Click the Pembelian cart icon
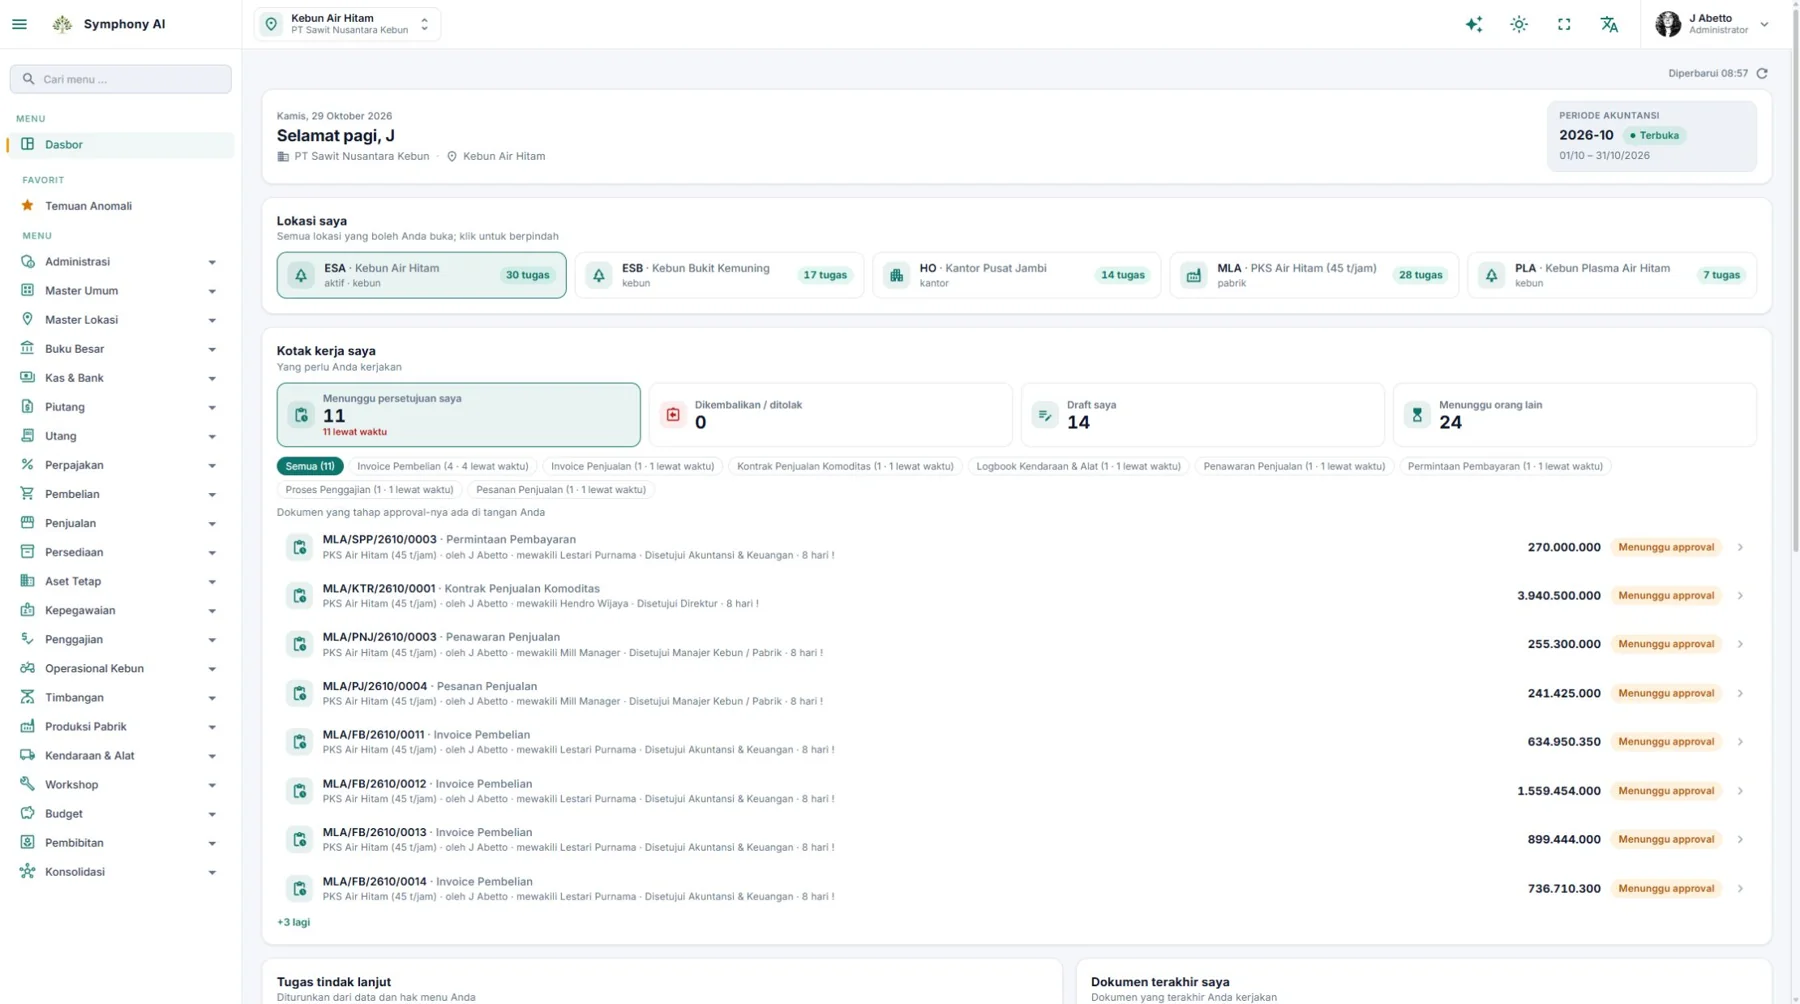This screenshot has width=1800, height=1004. pos(27,493)
